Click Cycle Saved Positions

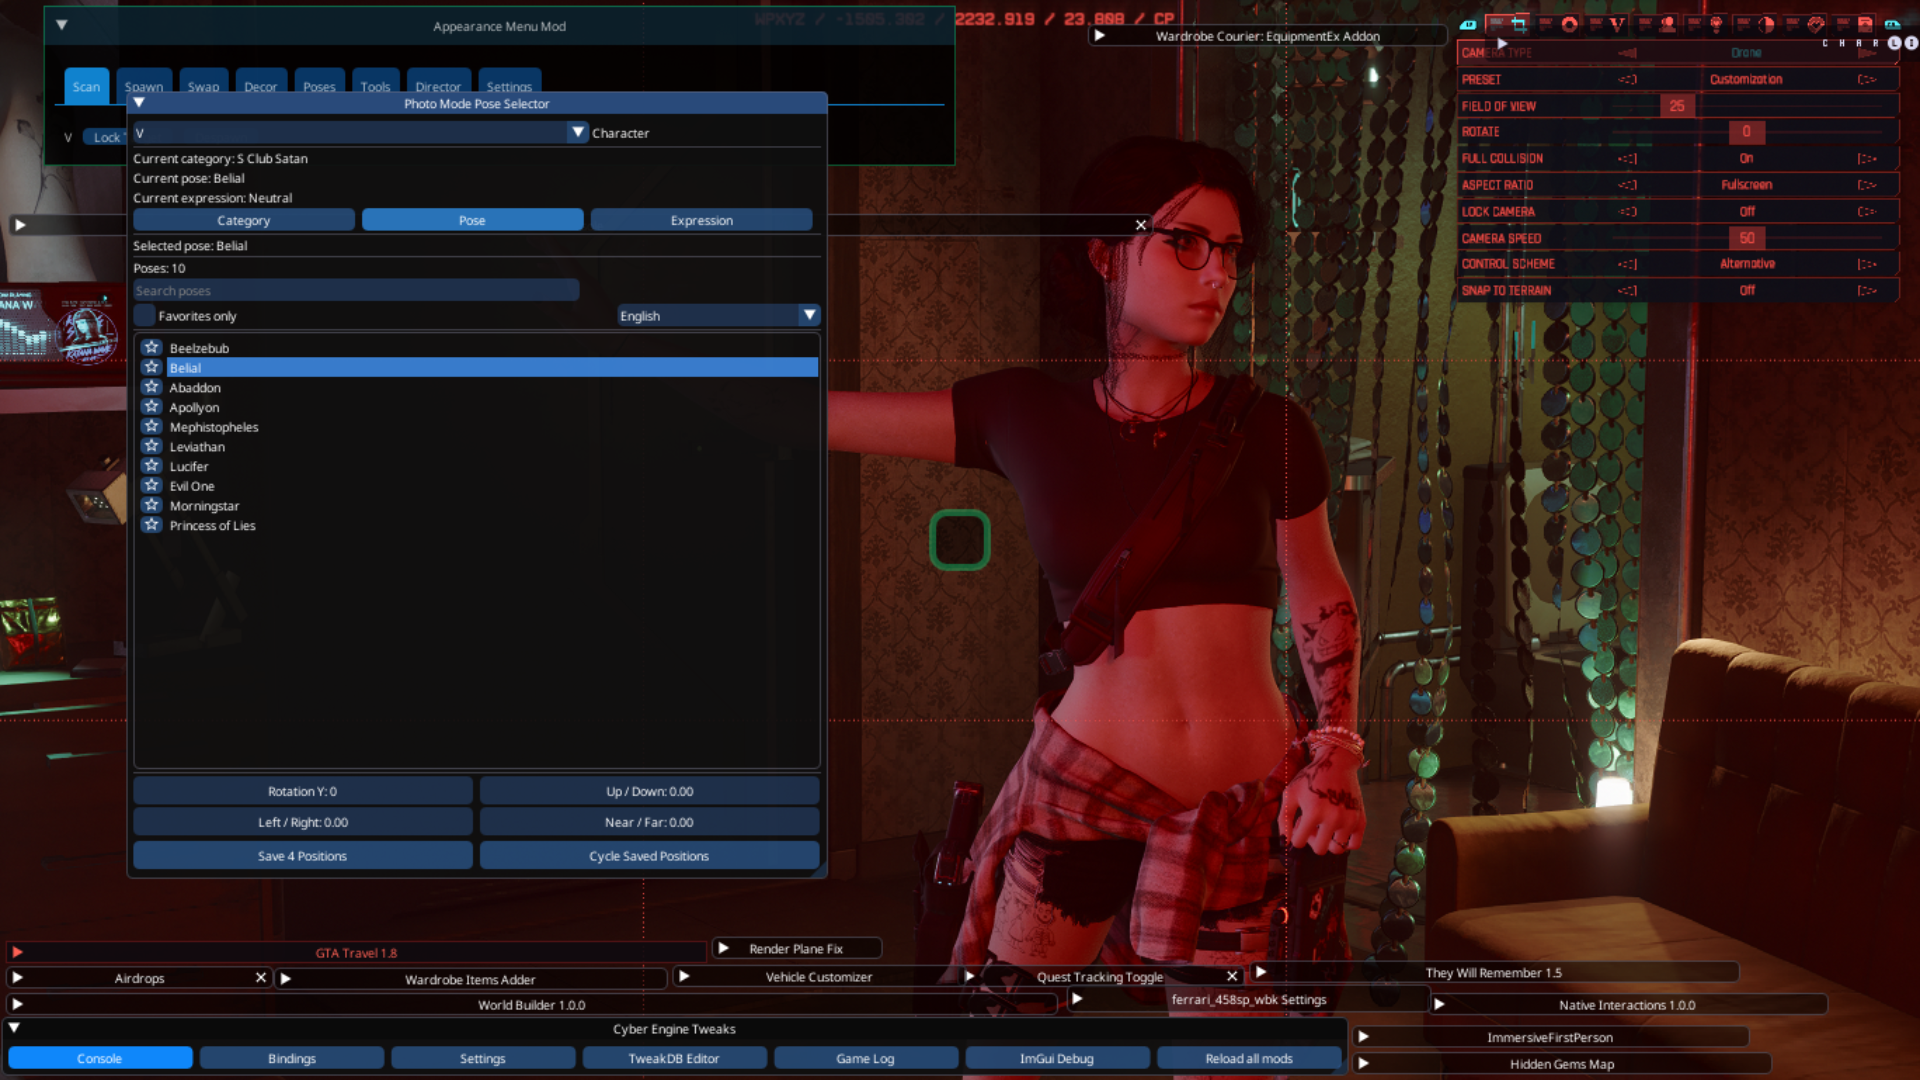pos(649,856)
